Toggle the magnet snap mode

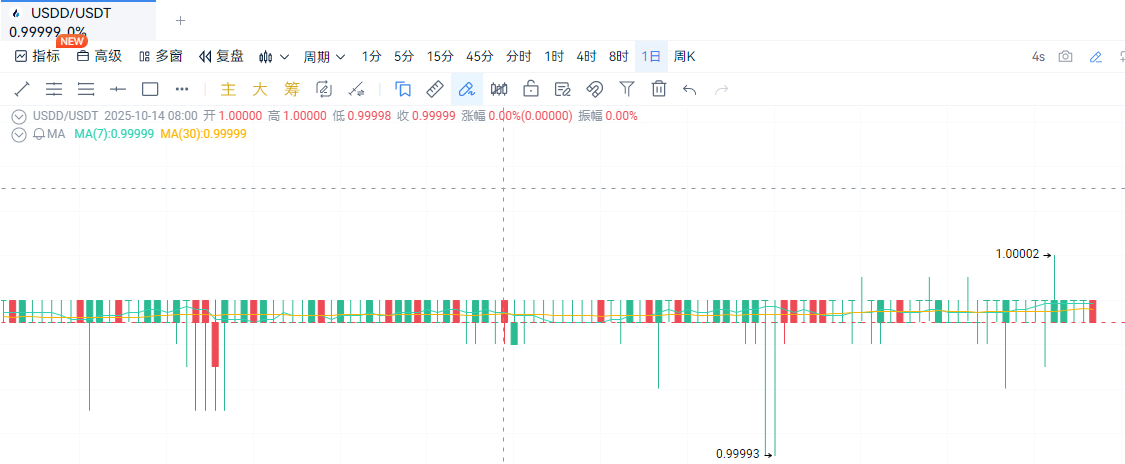pyautogui.click(x=595, y=89)
